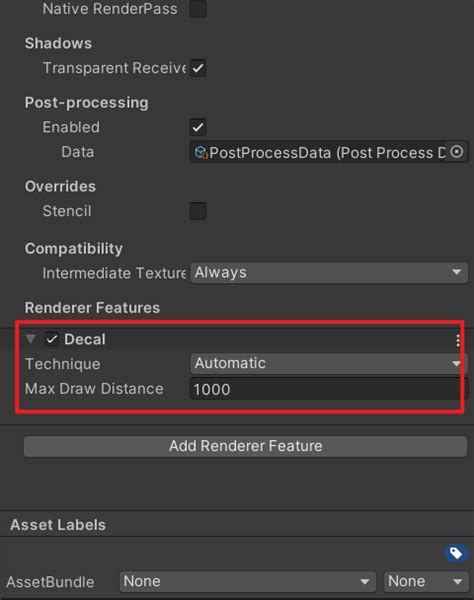474x600 pixels.
Task: Toggle the Native RenderPass checkbox
Action: [x=198, y=9]
